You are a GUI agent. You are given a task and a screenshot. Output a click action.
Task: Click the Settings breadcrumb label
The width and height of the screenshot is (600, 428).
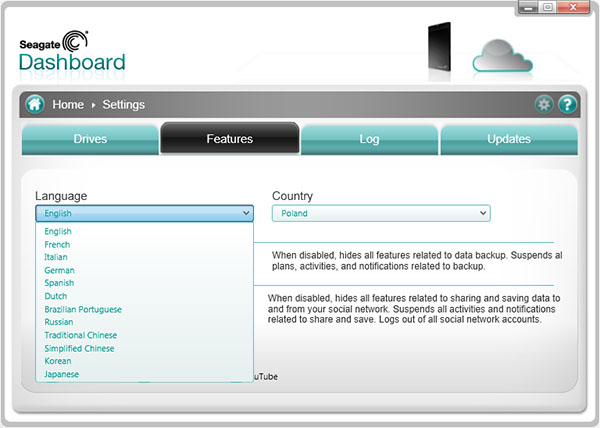click(124, 104)
